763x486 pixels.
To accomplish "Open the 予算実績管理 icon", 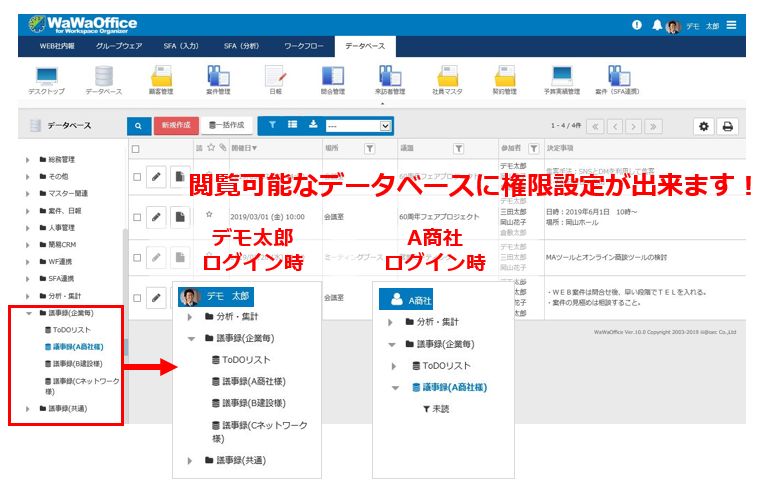I will [560, 76].
